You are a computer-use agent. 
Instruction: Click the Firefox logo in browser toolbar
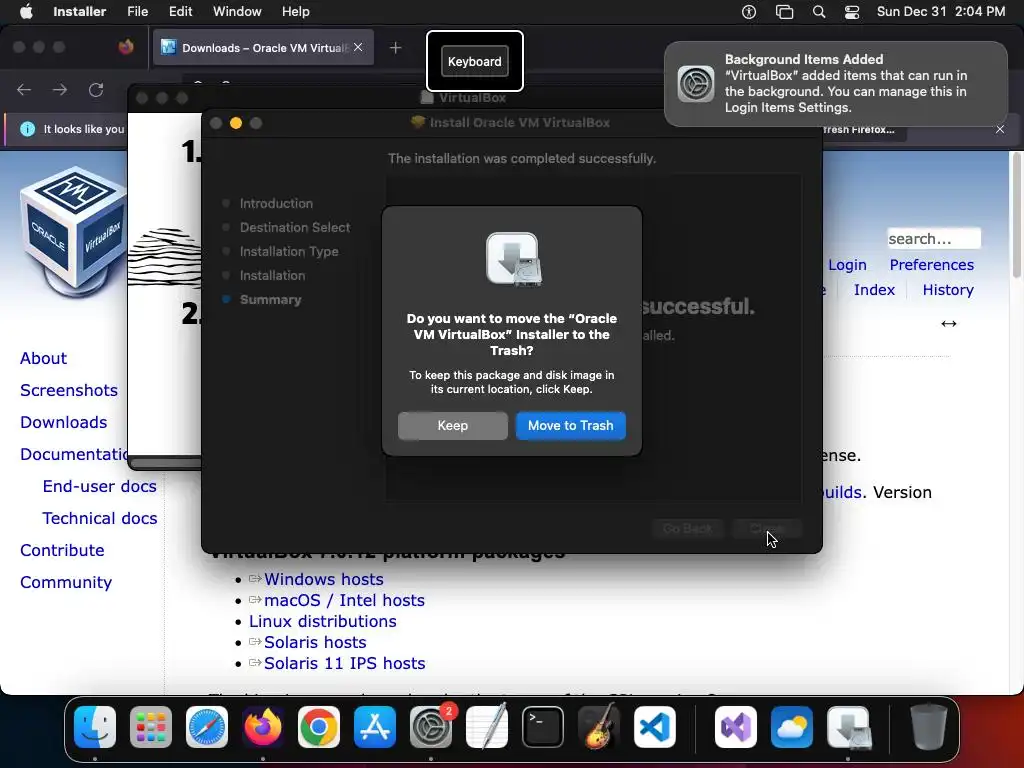(x=126, y=47)
